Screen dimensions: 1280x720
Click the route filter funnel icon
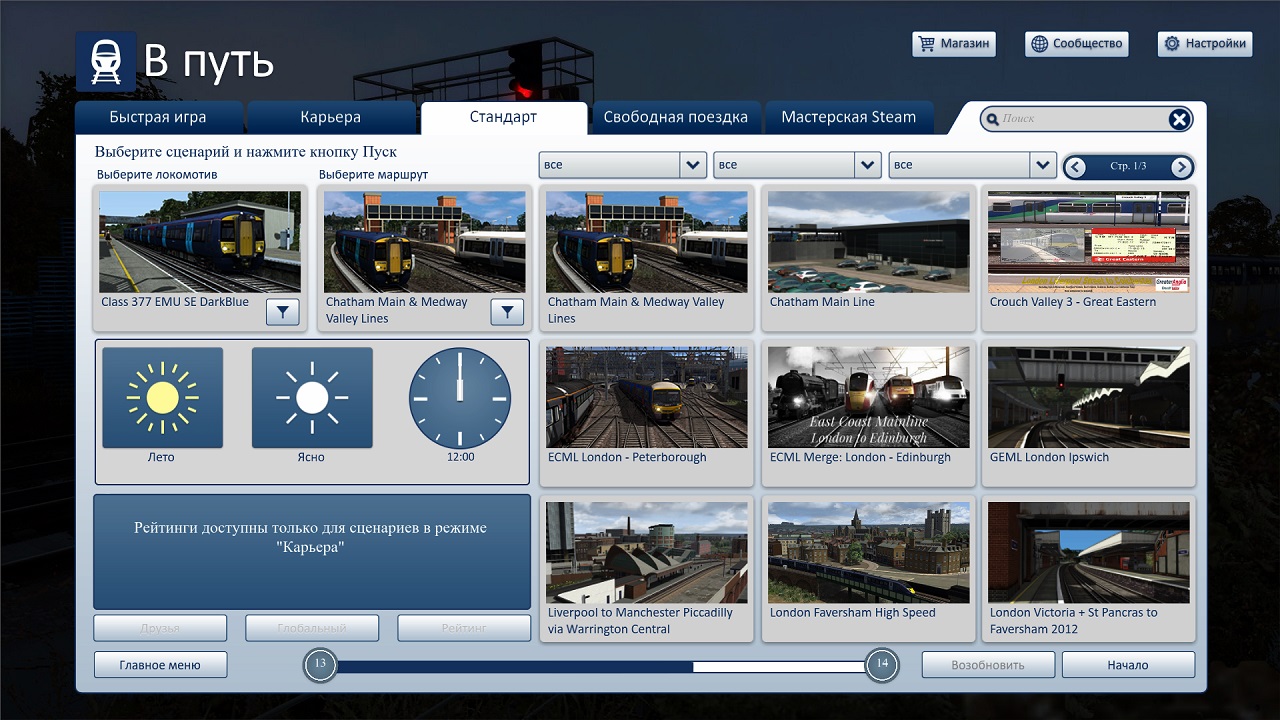[x=507, y=313]
